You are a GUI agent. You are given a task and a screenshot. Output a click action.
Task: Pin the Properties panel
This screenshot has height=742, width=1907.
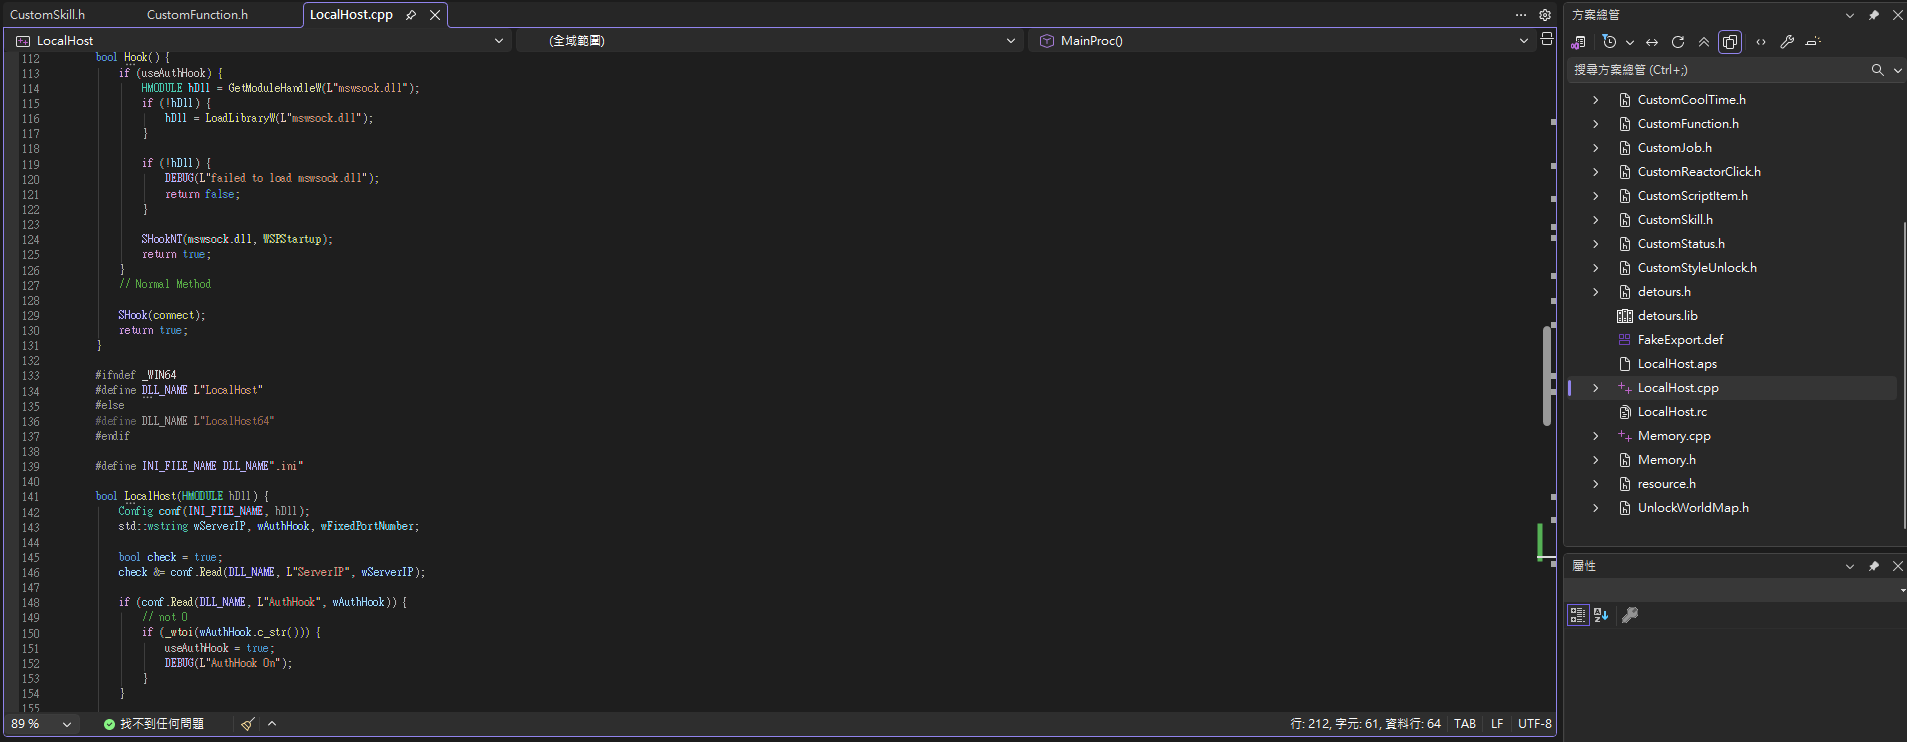[1873, 566]
